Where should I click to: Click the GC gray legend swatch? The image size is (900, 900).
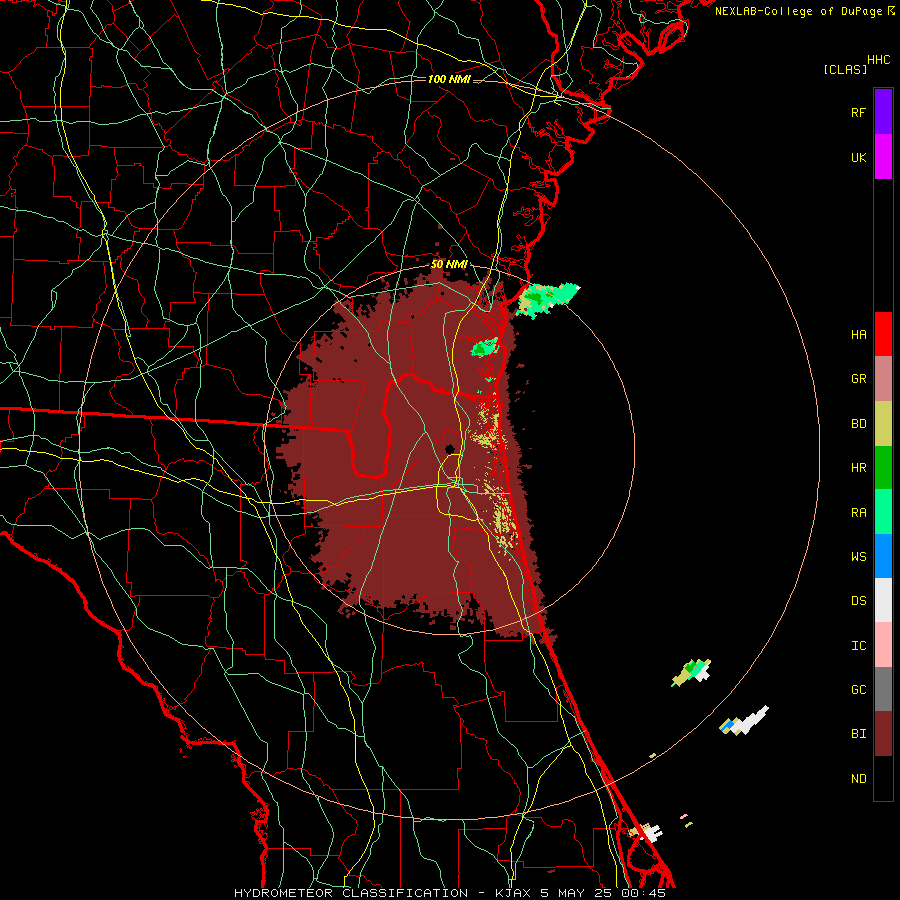pos(883,689)
